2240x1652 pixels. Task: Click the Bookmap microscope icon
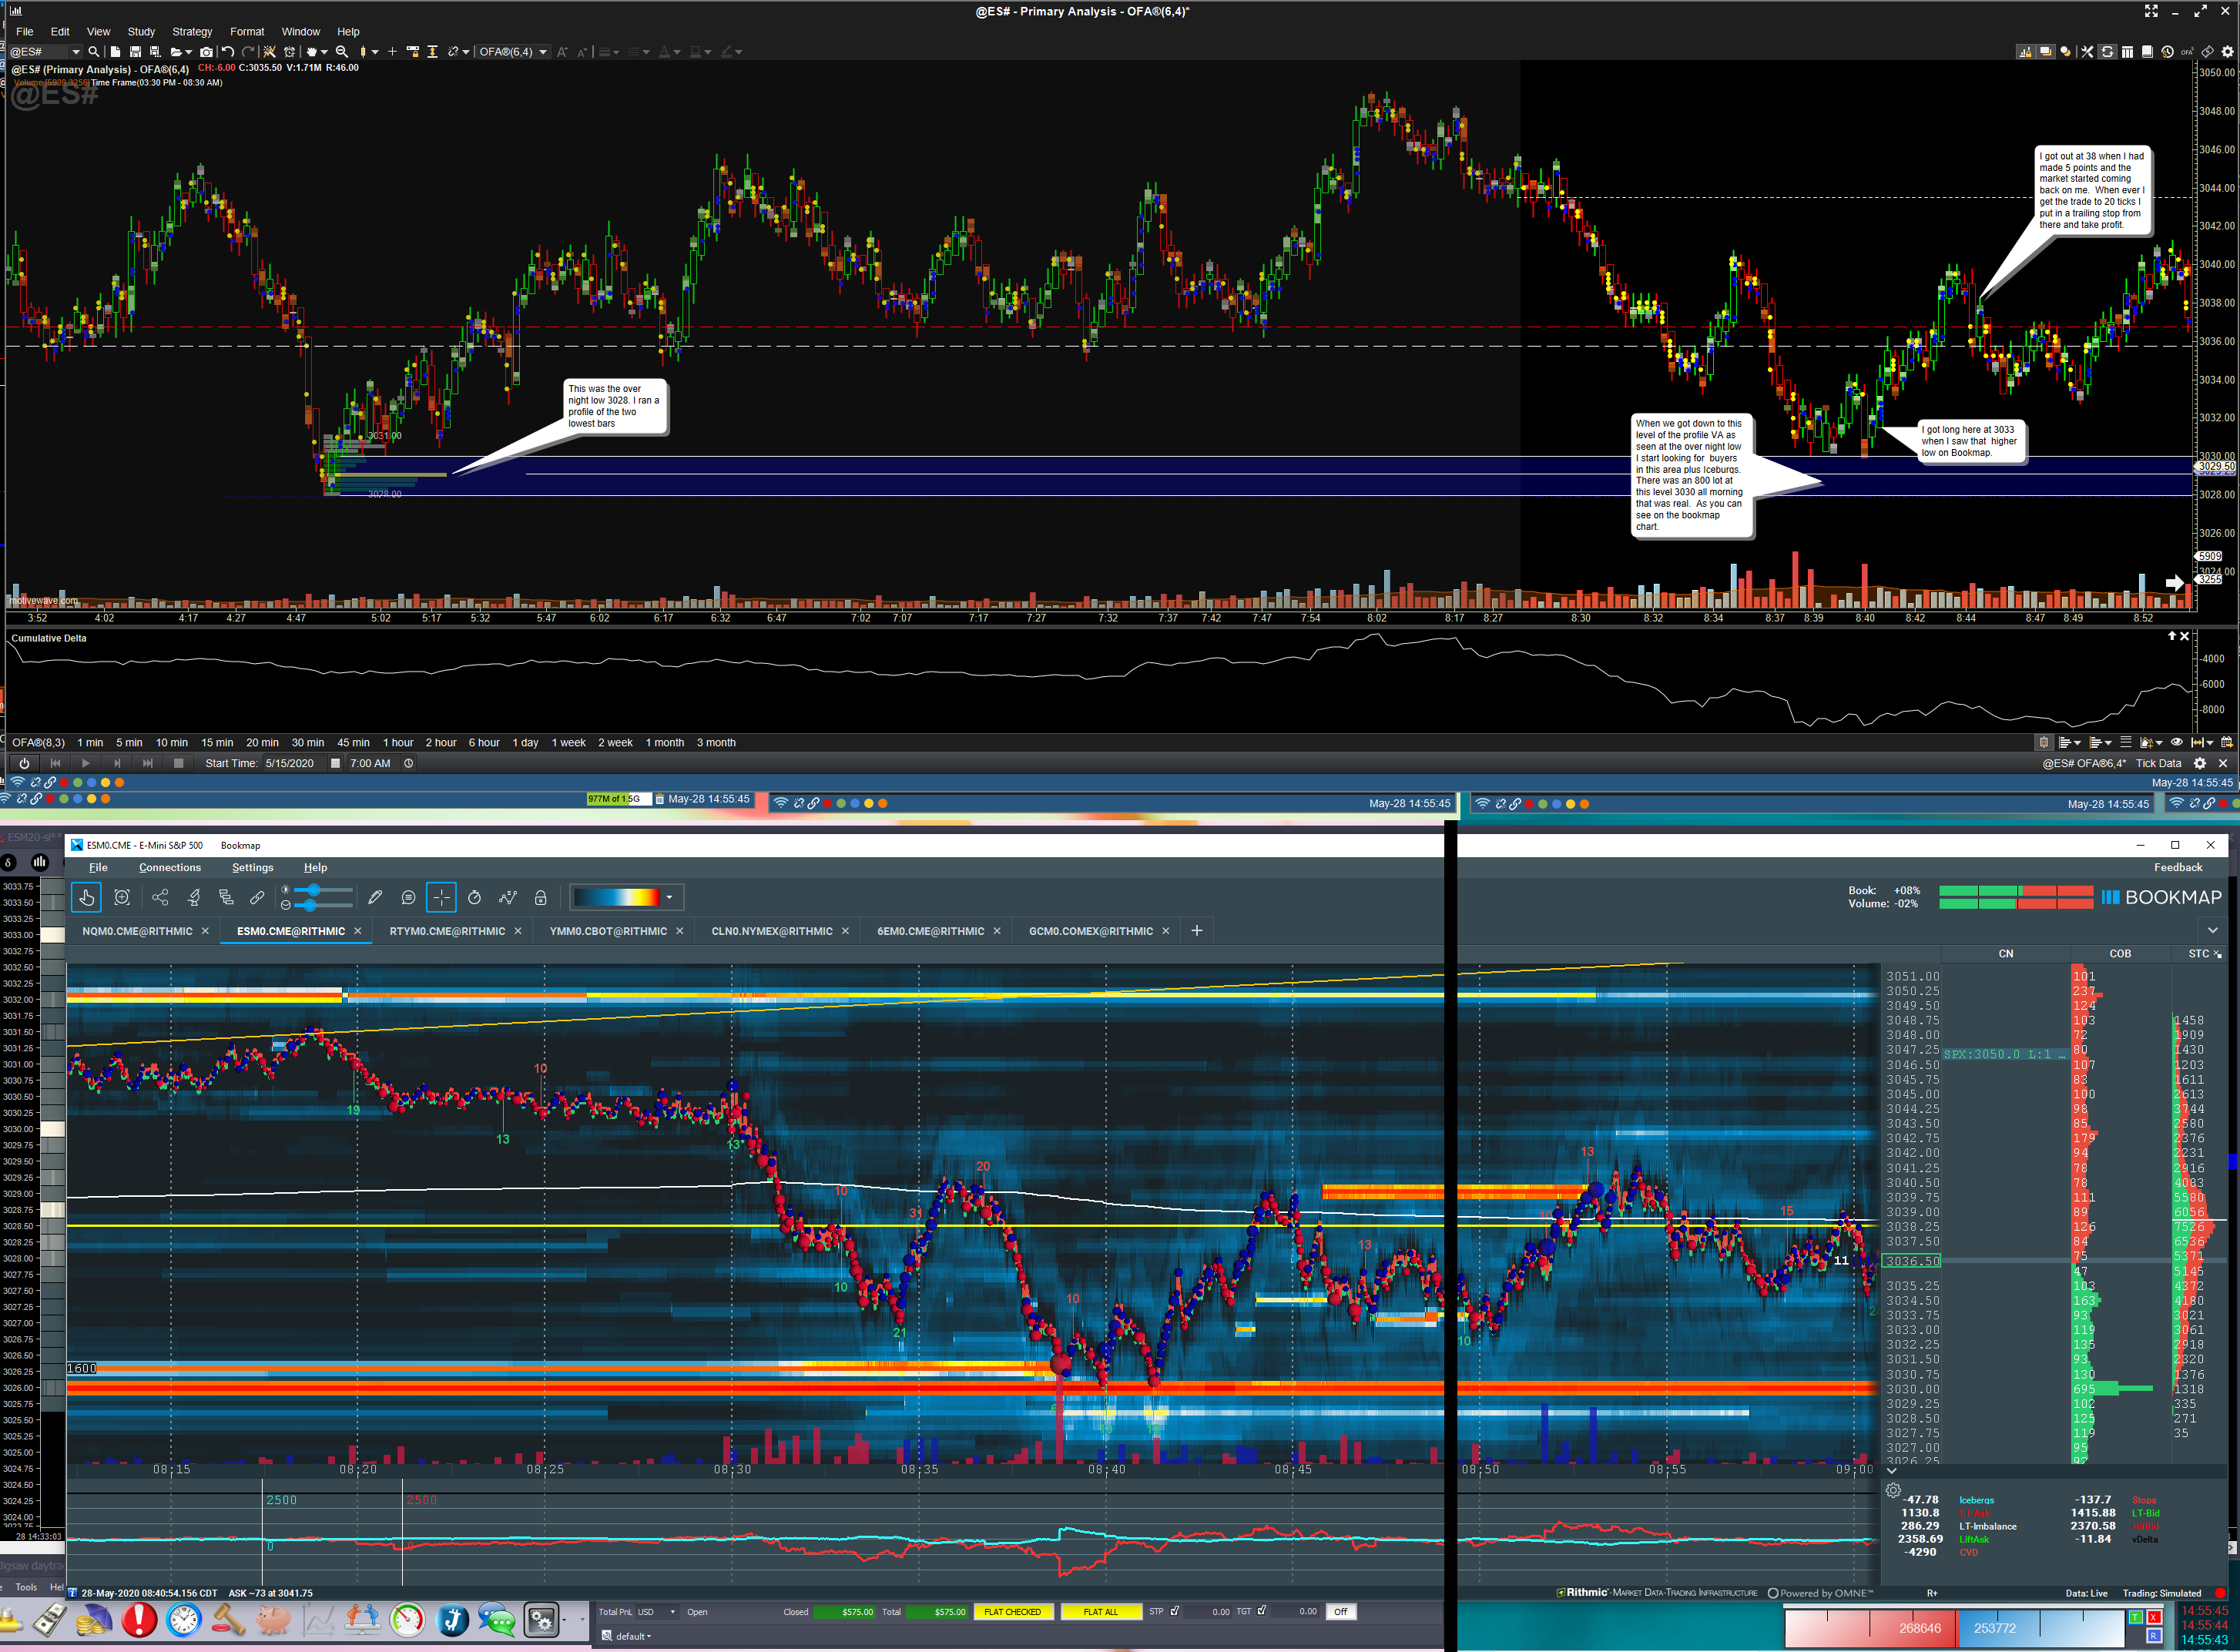click(194, 898)
